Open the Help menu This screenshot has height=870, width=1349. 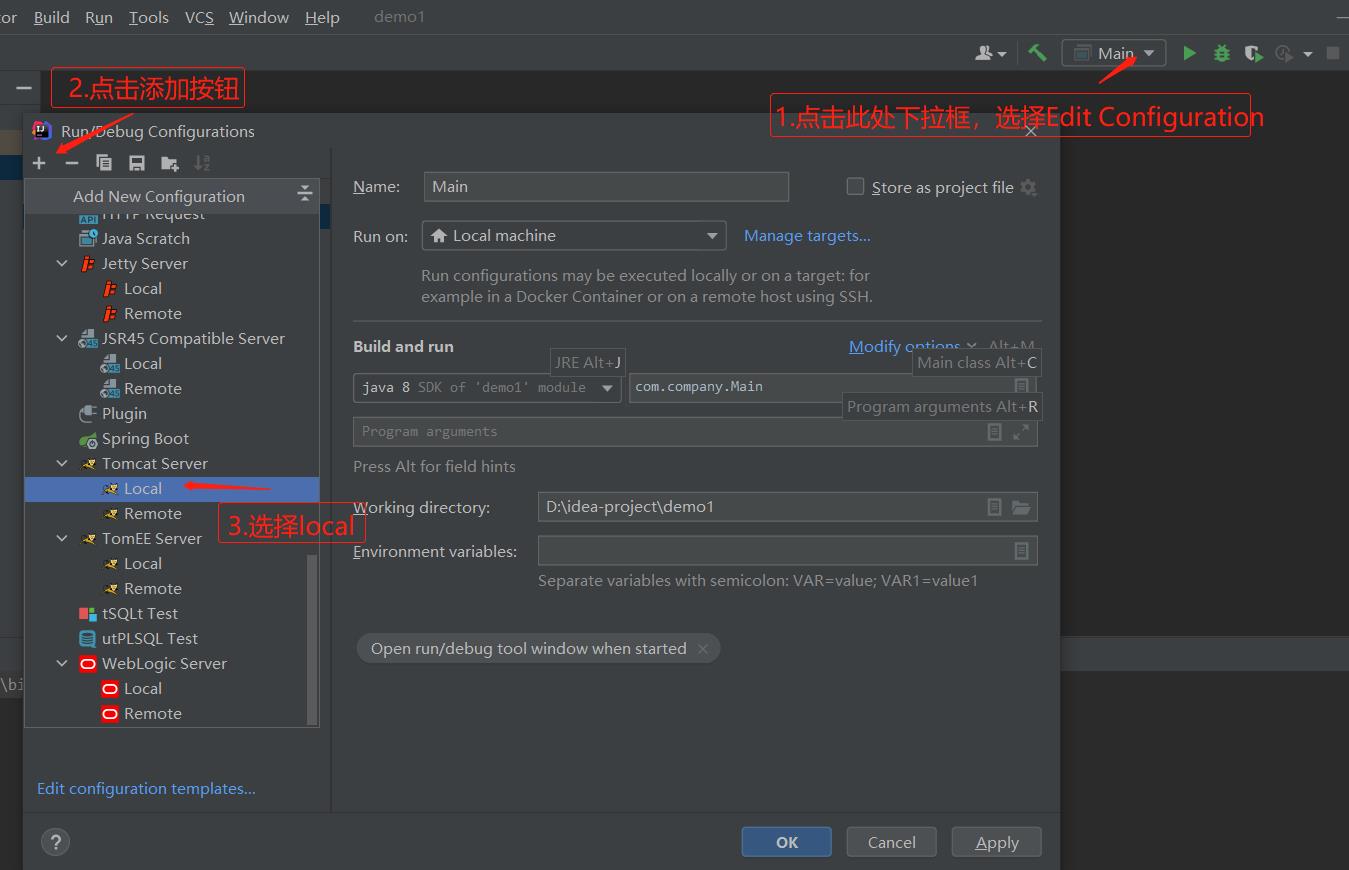[x=322, y=17]
